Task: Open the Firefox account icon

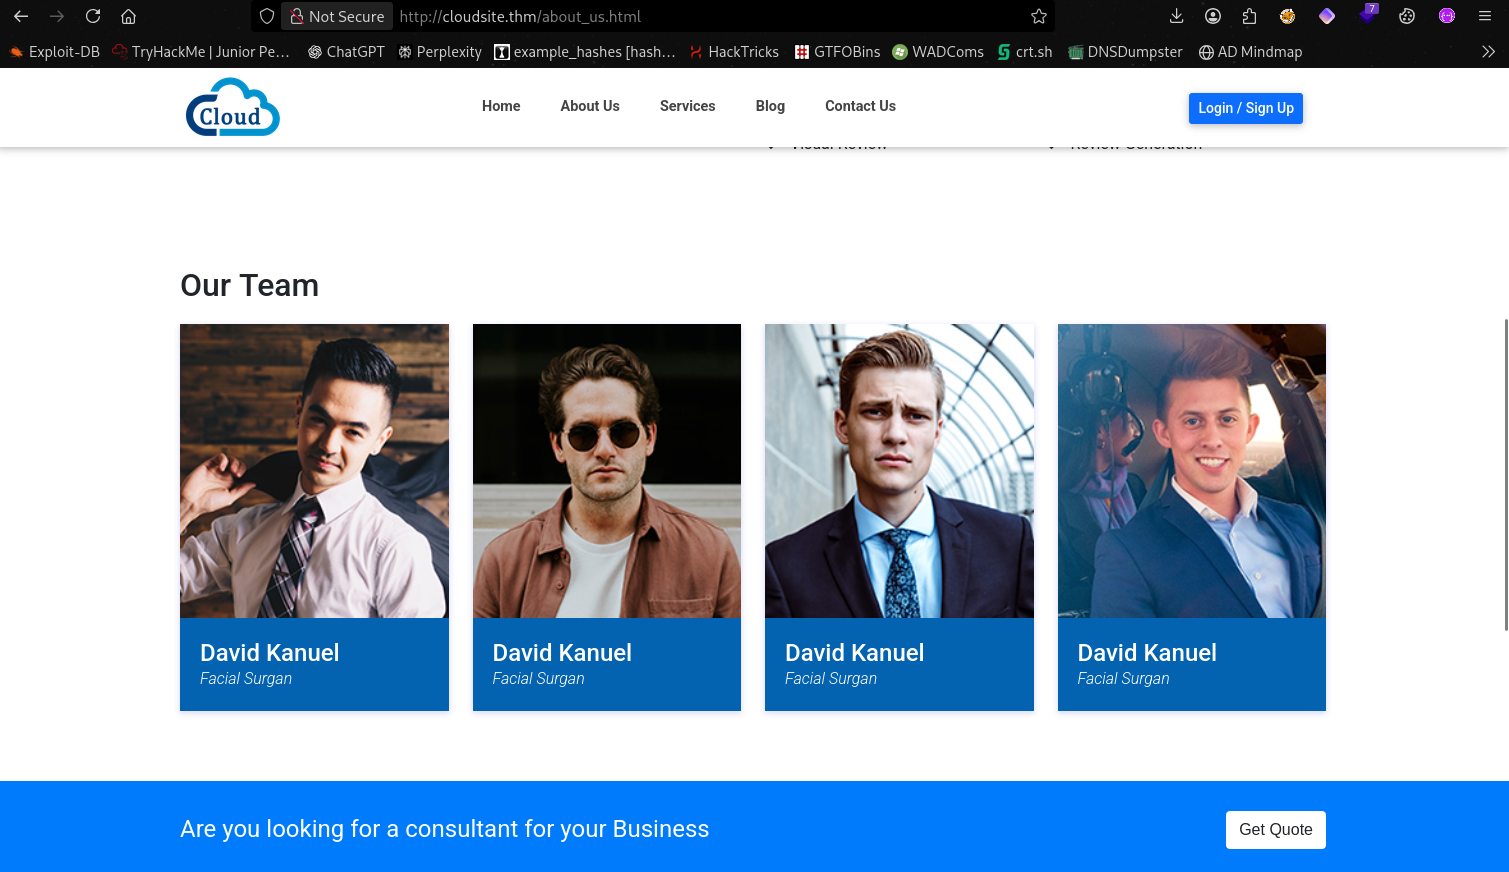Action: tap(1213, 16)
